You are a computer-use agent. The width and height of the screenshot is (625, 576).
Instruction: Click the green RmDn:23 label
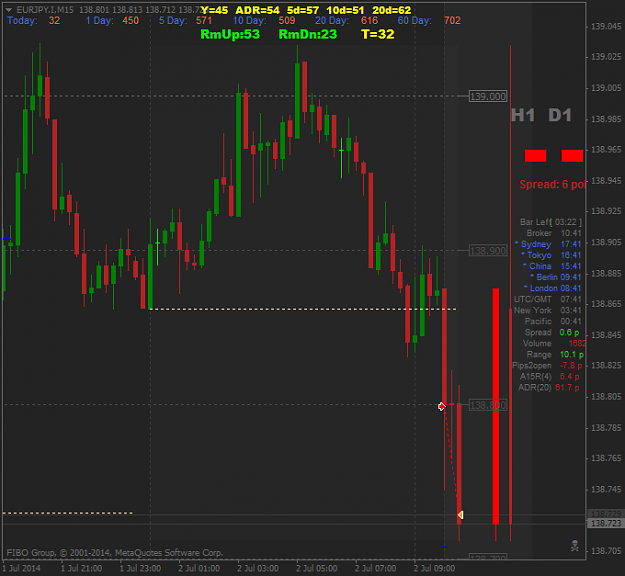point(308,34)
